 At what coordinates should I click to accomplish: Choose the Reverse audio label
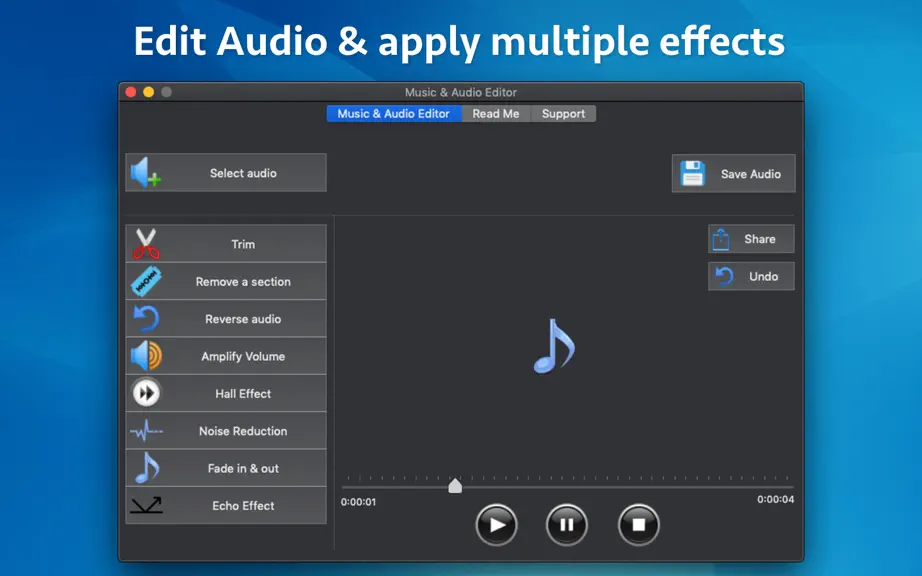(x=243, y=319)
